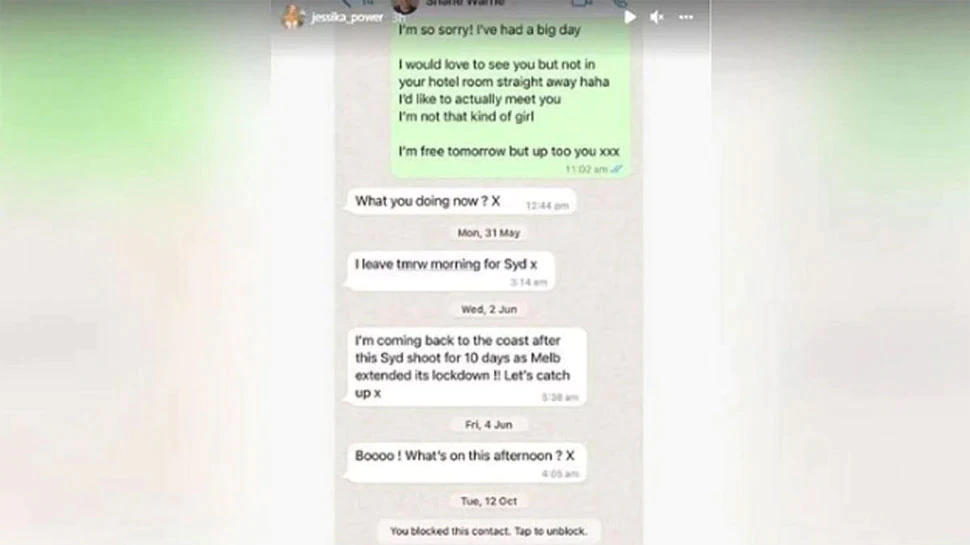Open the three-dot more options menu
Viewport: 970px width, 545px height.
click(x=686, y=17)
